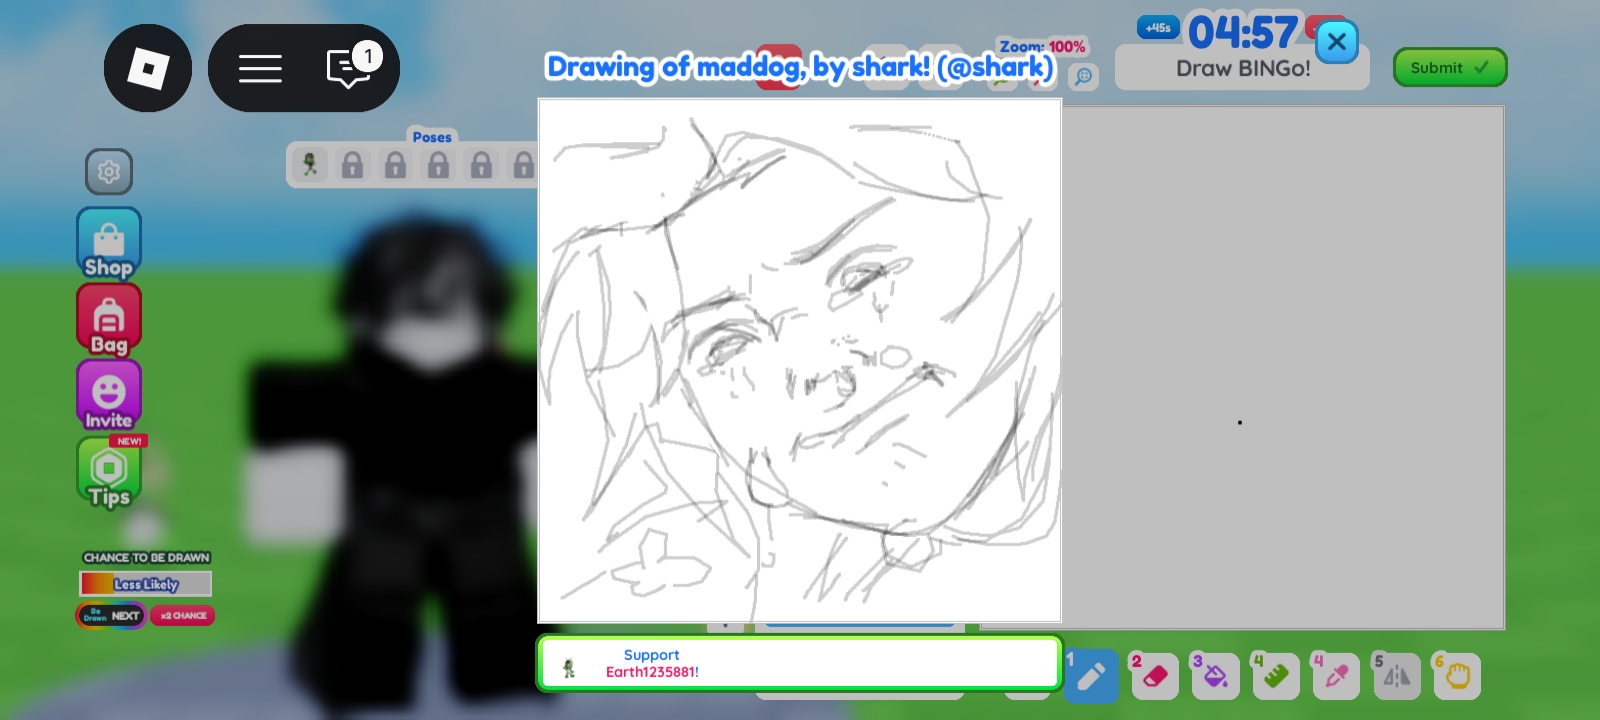Click the first unlocked pose figure
The image size is (1600, 720).
(310, 165)
